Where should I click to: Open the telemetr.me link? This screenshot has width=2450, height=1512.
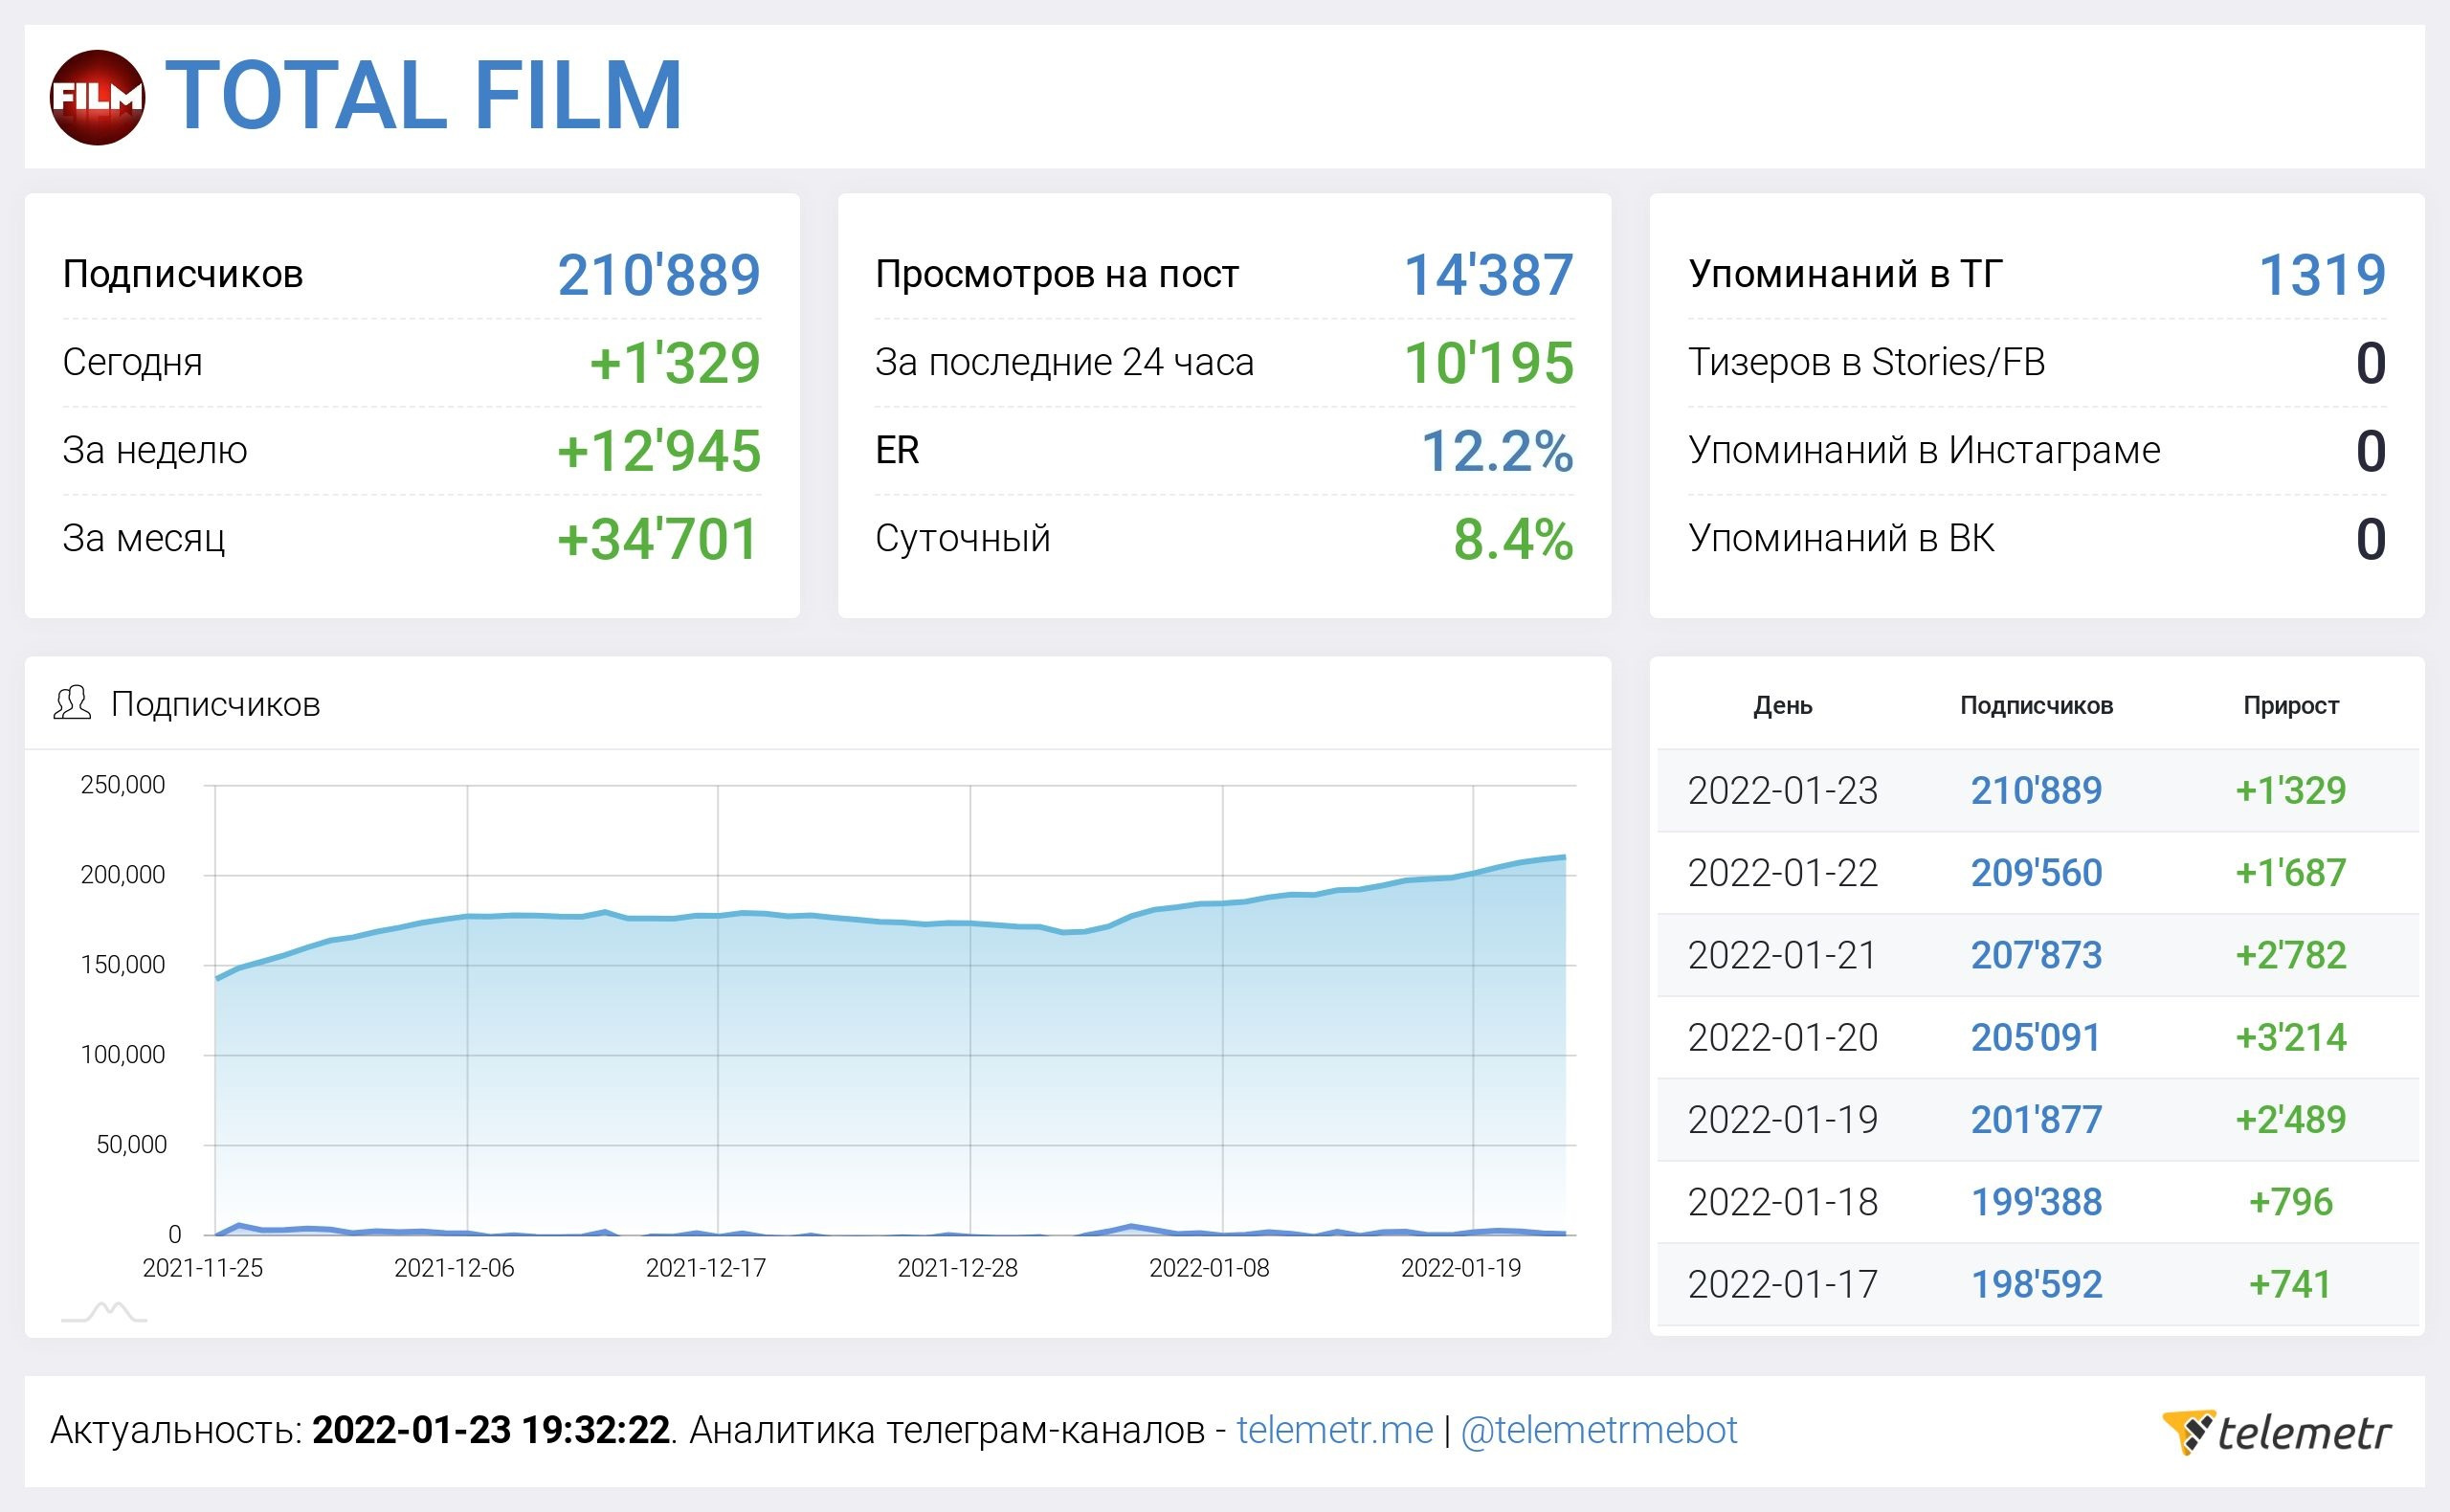pyautogui.click(x=1334, y=1431)
